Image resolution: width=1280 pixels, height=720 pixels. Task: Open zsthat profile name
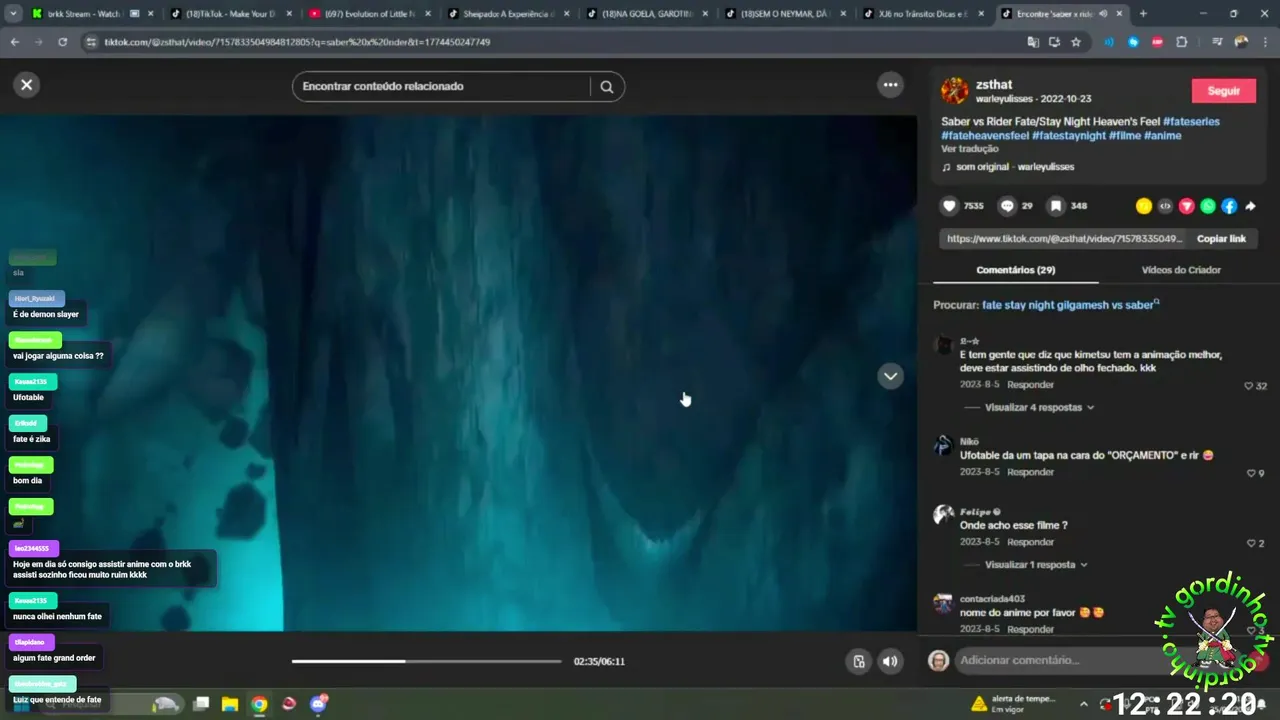click(994, 85)
